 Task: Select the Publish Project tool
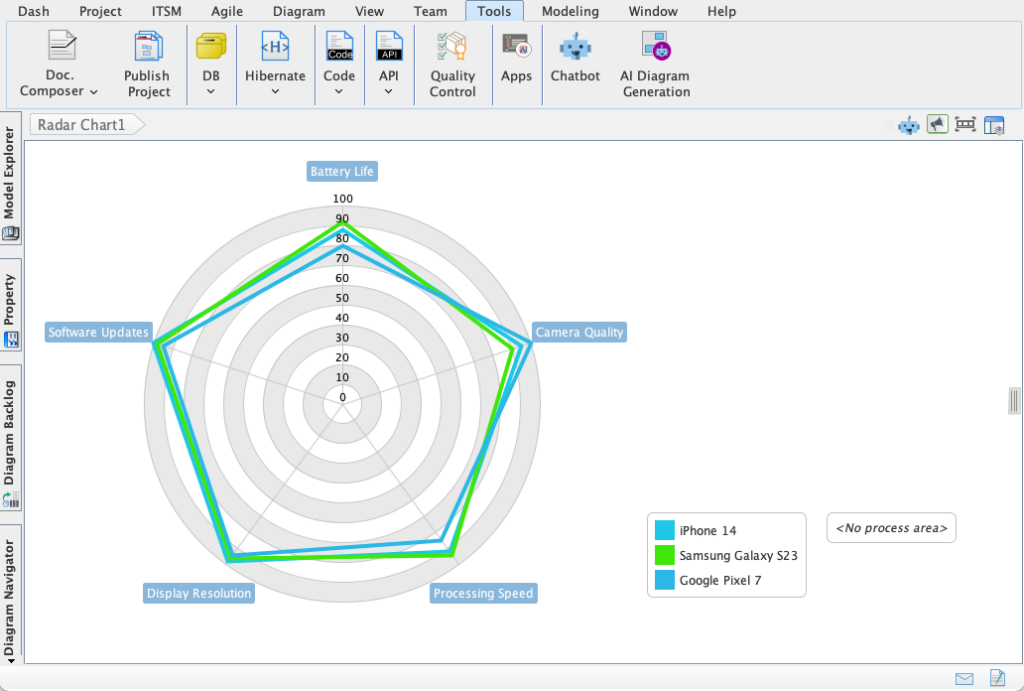point(147,62)
